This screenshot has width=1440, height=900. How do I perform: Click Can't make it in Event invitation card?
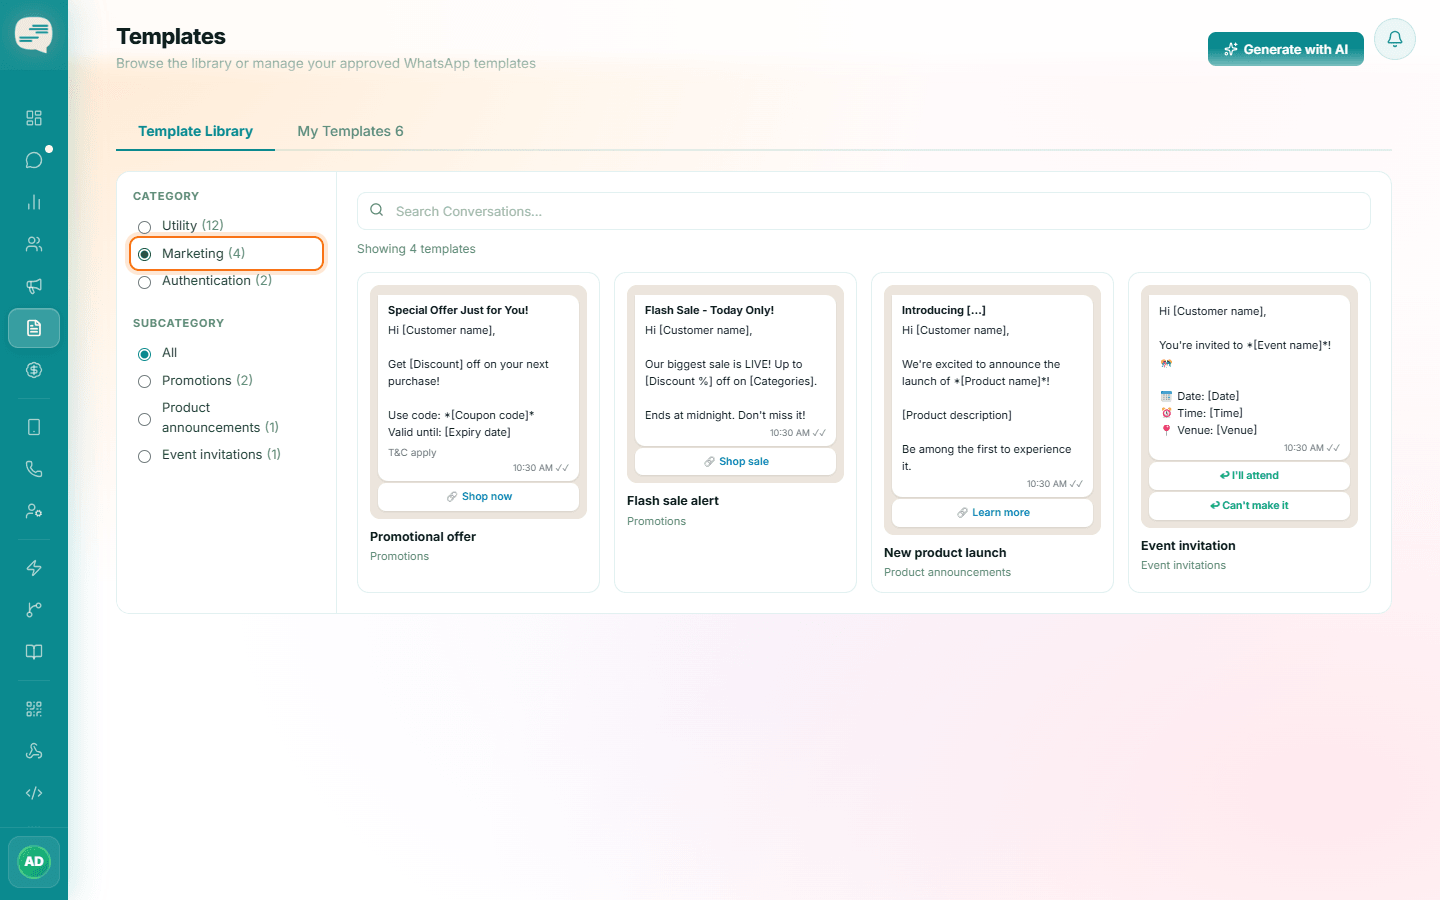pos(1249,505)
